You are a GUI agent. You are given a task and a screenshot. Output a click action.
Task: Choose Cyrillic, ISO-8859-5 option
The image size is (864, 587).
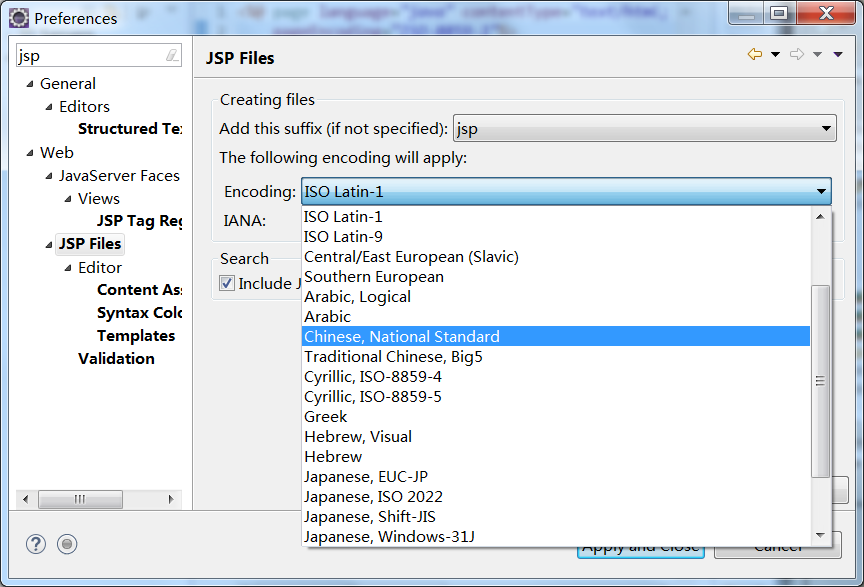(x=556, y=396)
